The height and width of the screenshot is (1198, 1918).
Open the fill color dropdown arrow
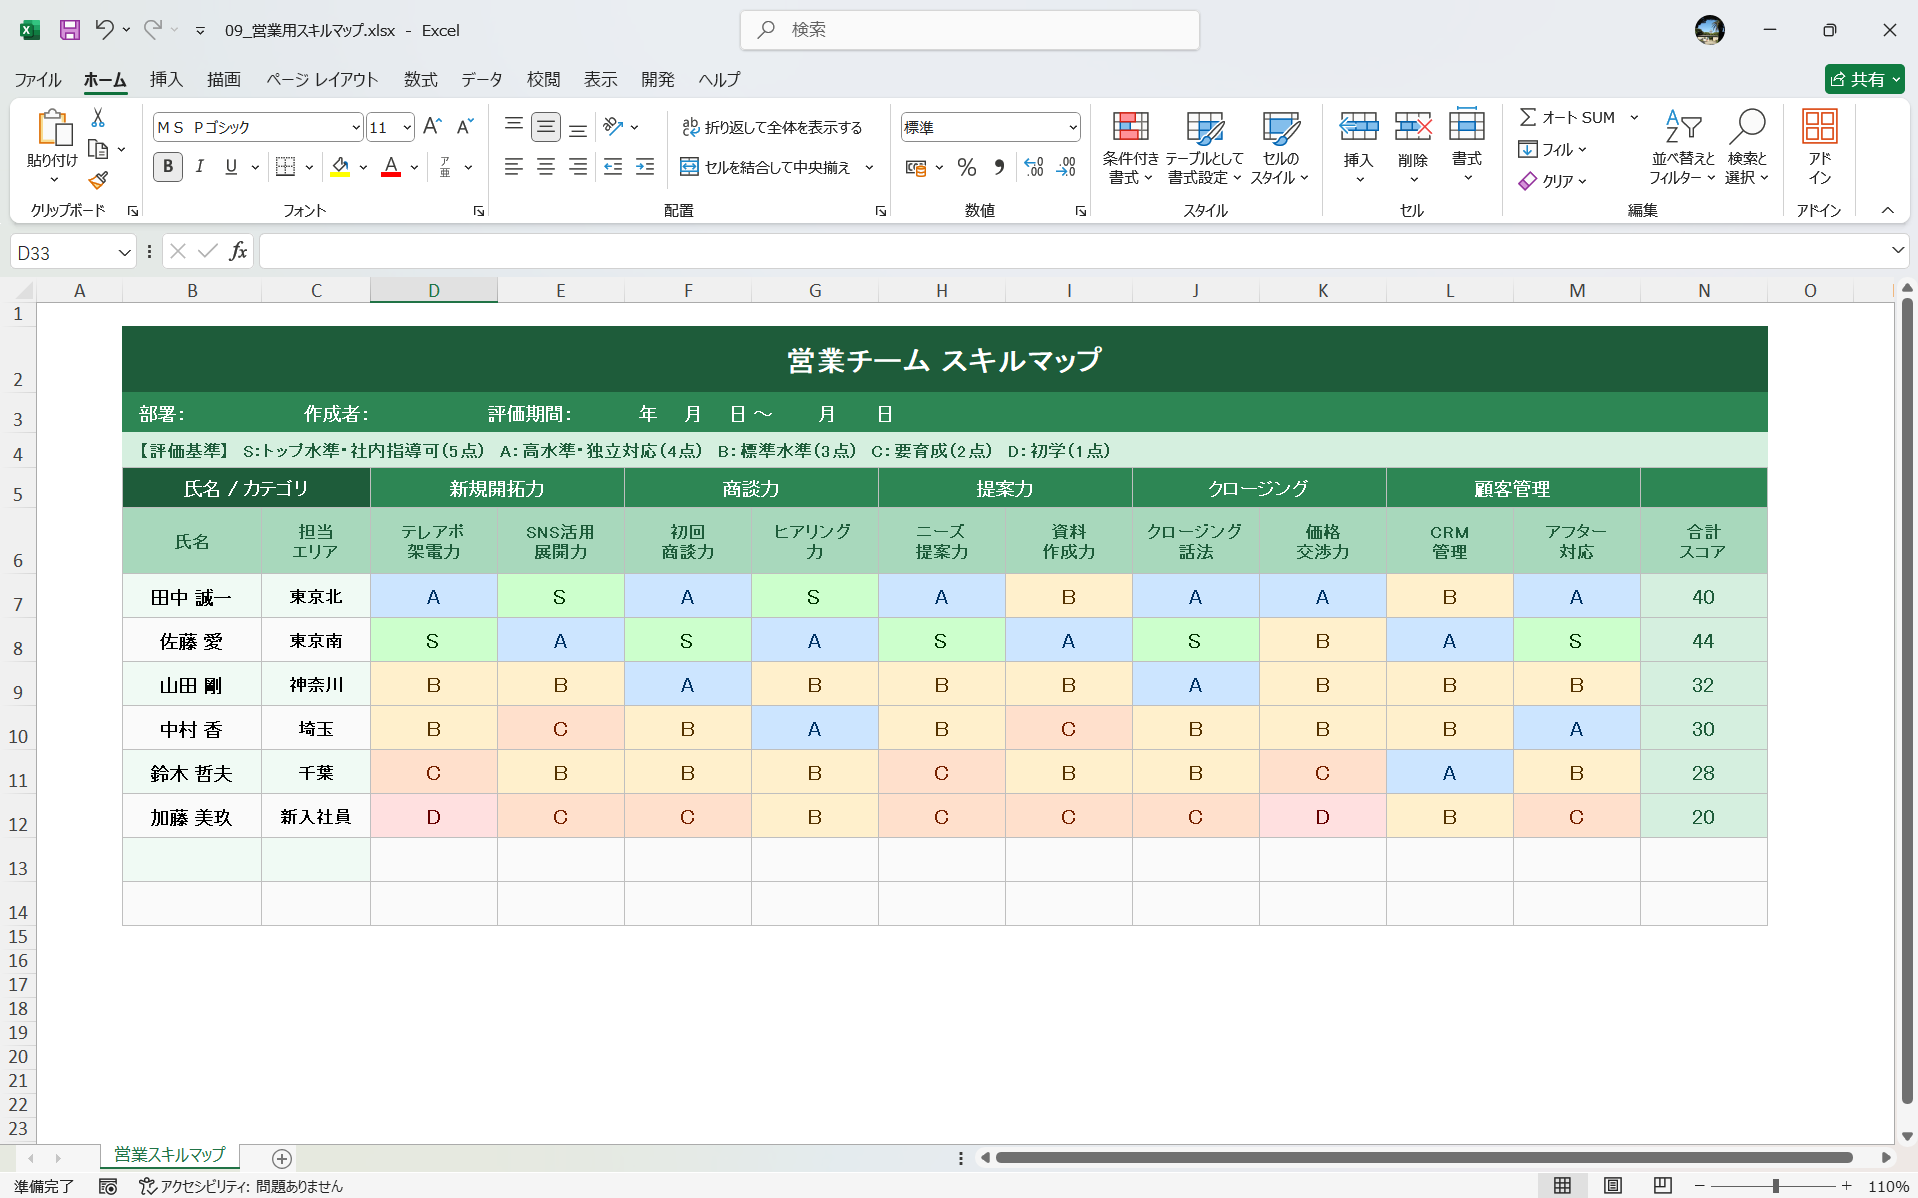pyautogui.click(x=363, y=167)
